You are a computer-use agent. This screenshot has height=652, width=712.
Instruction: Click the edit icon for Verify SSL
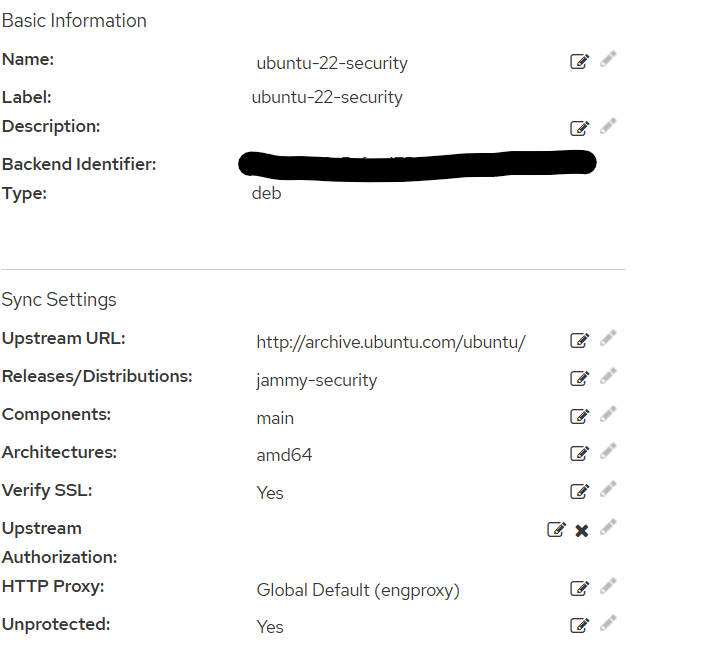click(579, 491)
